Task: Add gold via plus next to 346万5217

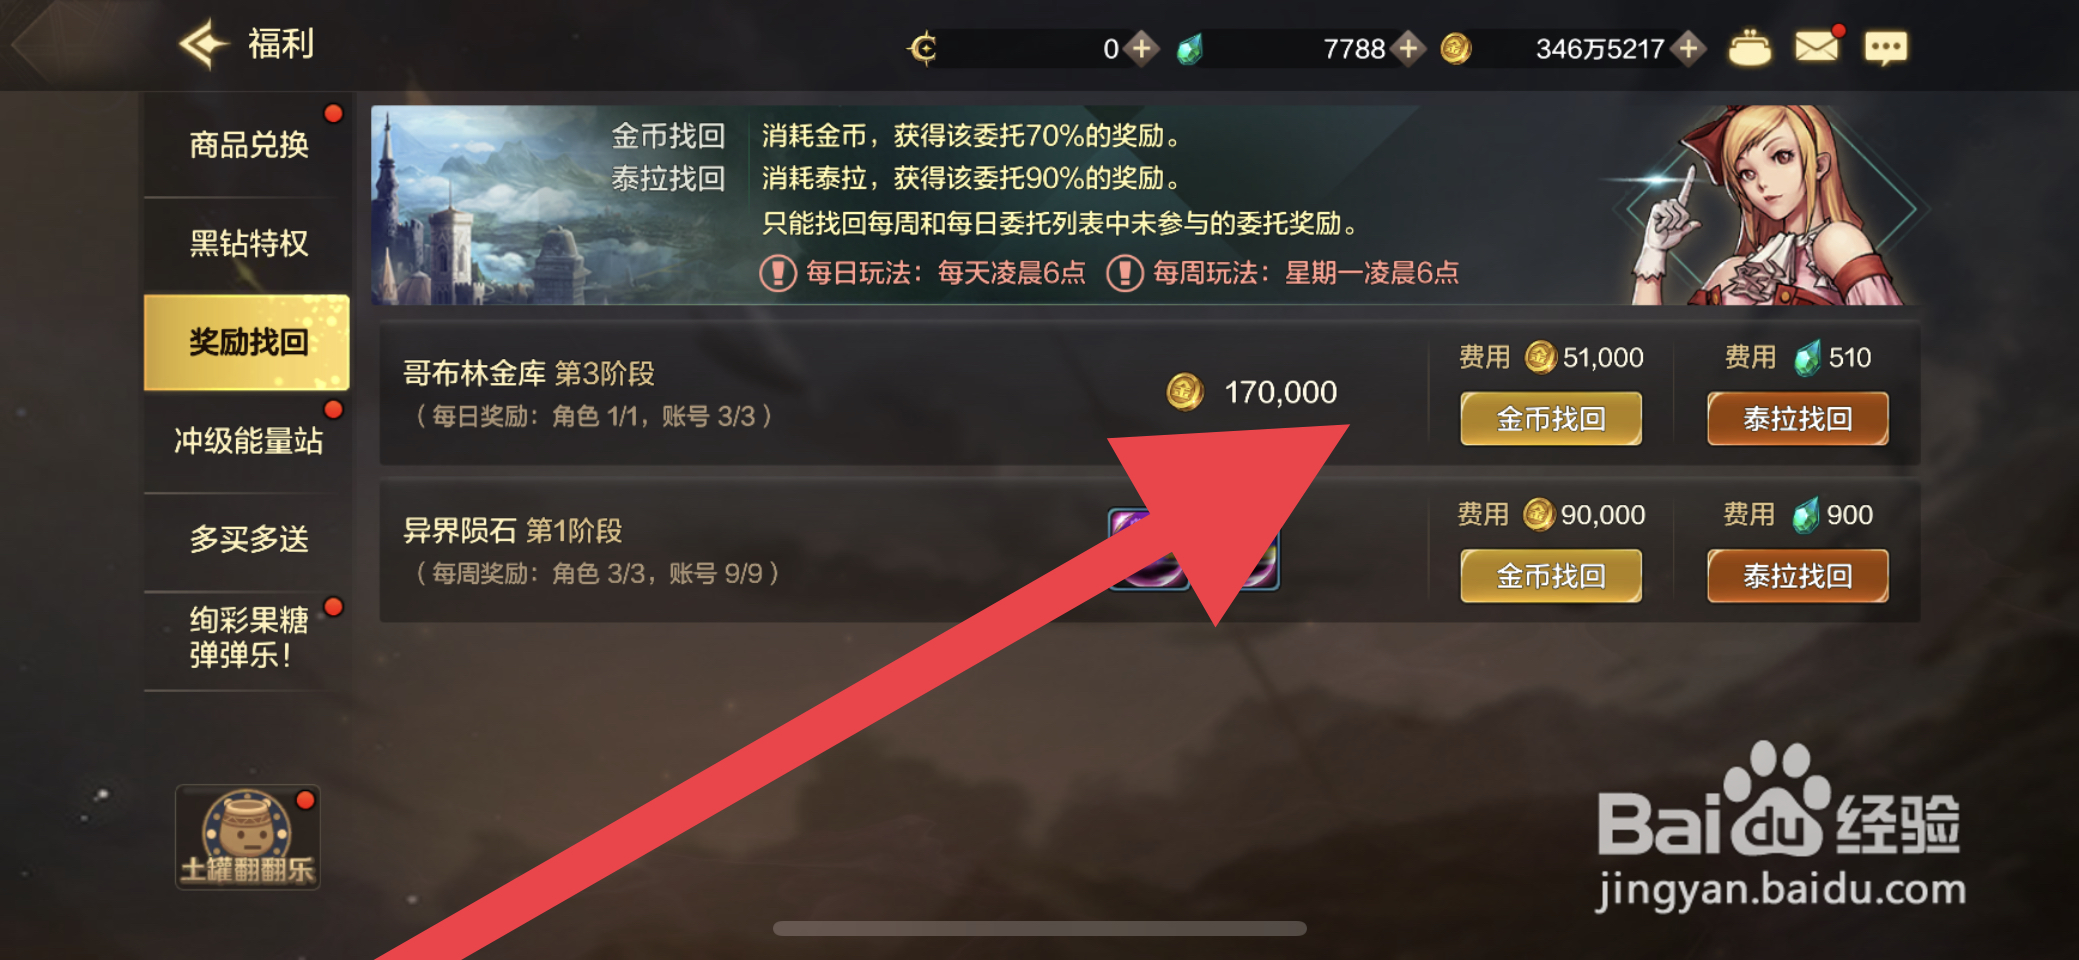Action: click(x=1689, y=48)
